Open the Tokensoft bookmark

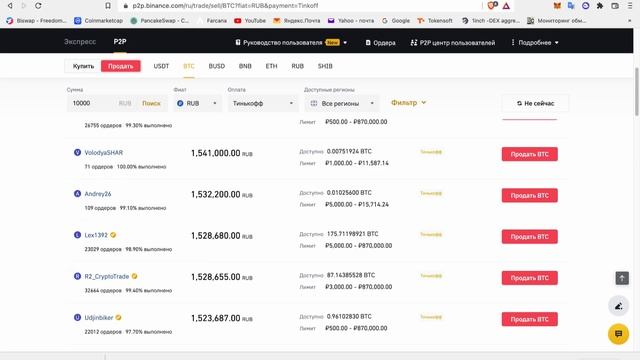435,20
